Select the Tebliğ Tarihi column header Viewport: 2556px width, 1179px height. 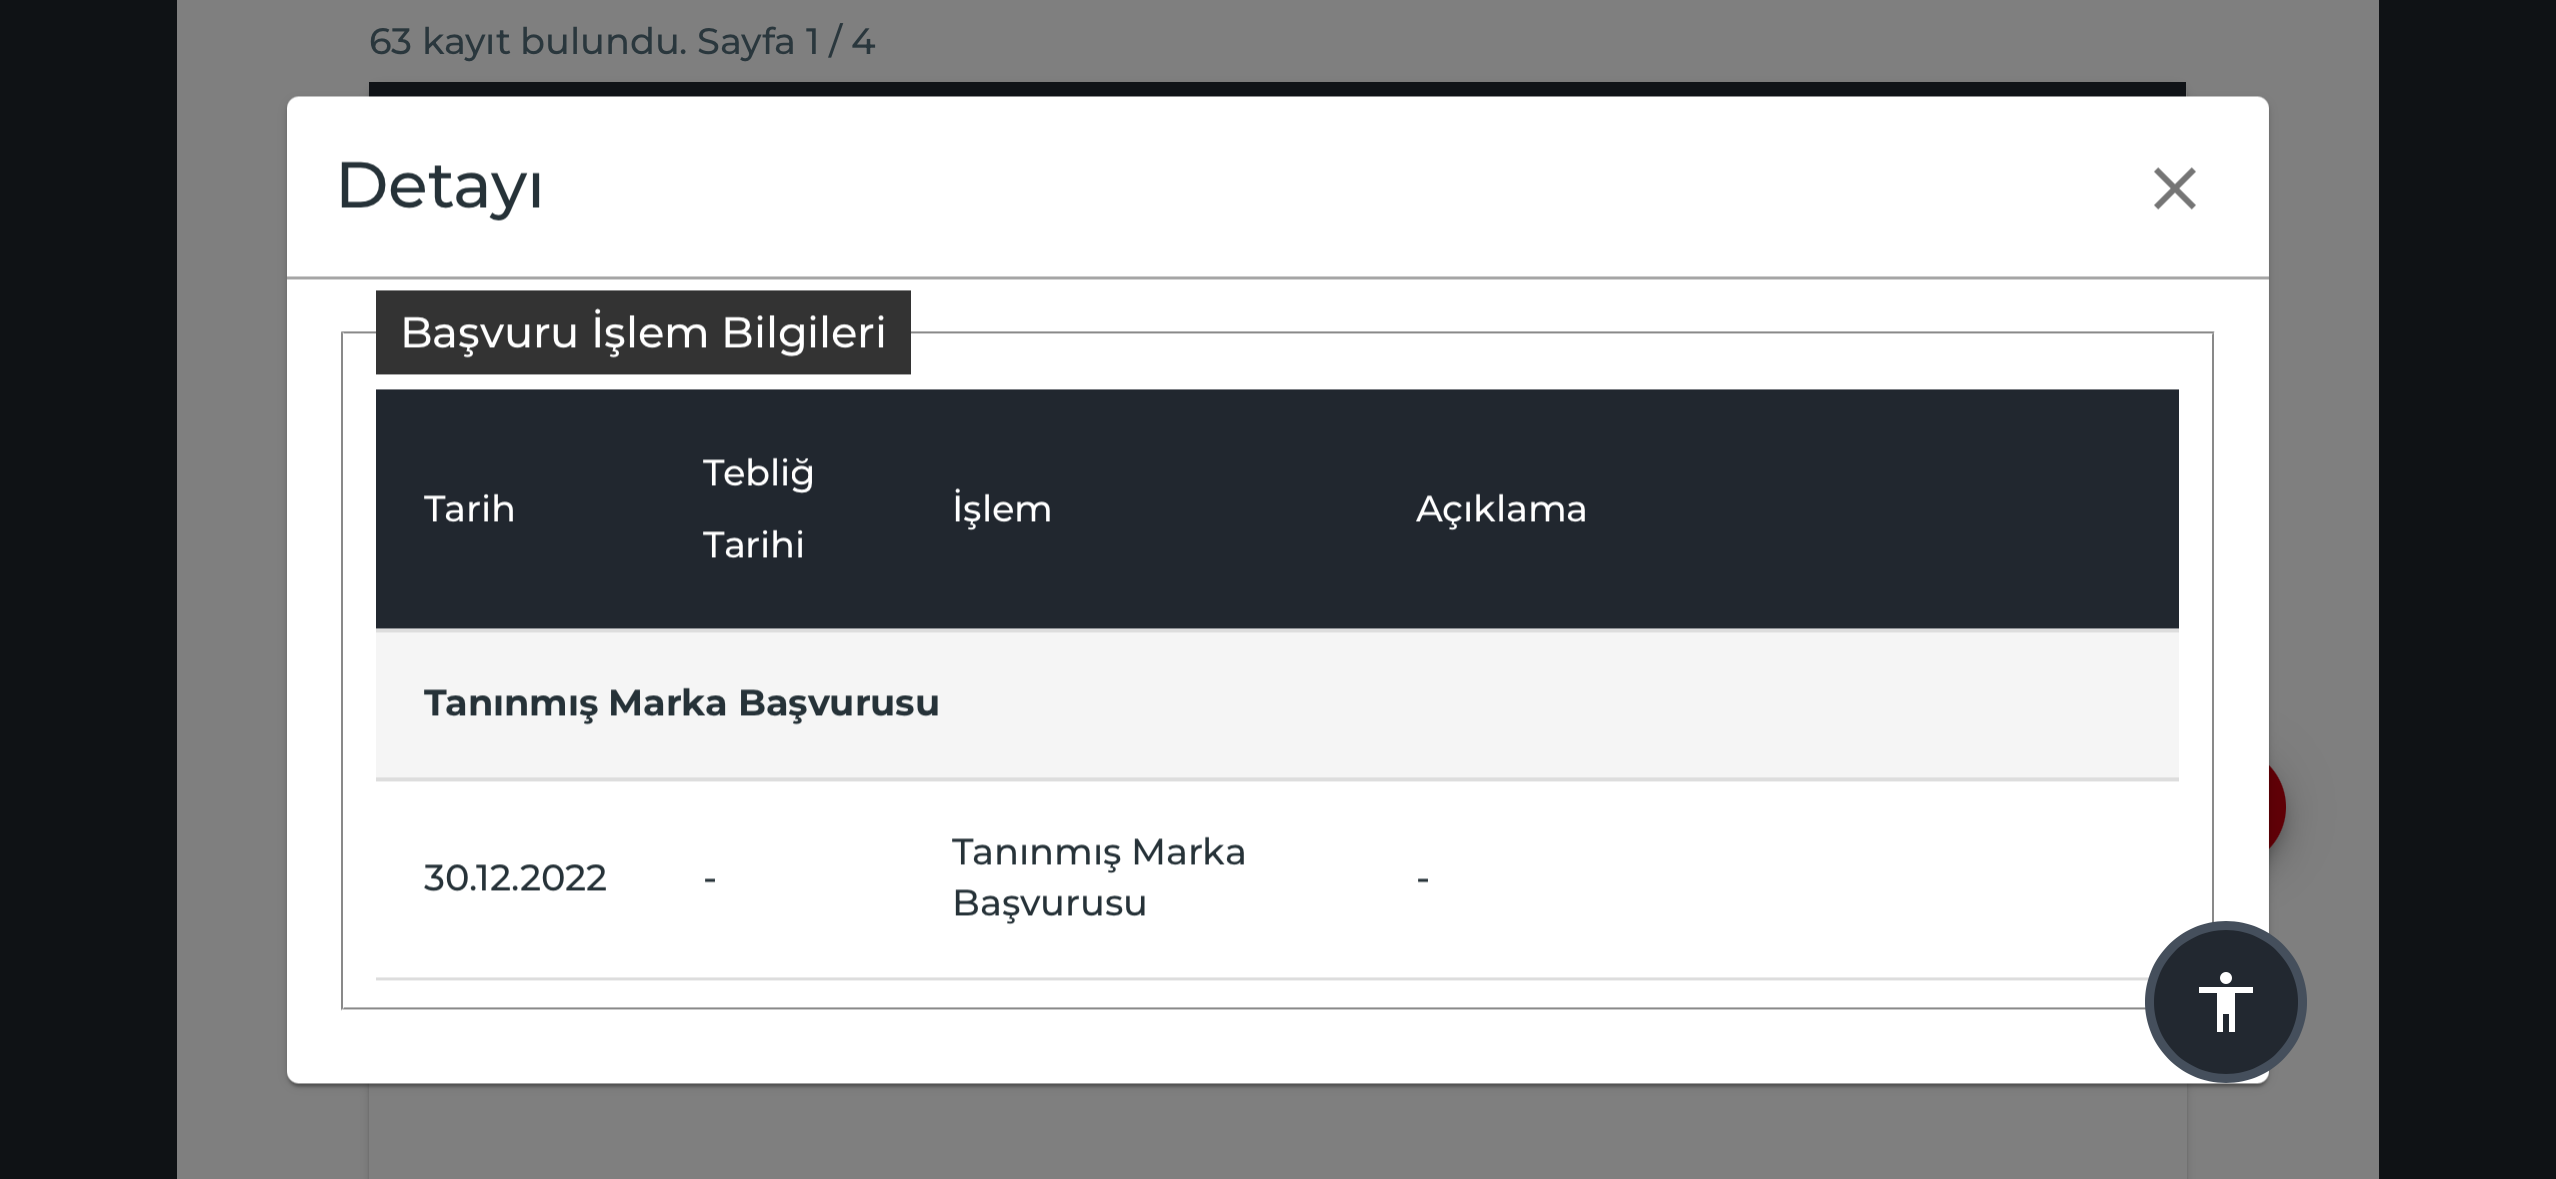[758, 509]
